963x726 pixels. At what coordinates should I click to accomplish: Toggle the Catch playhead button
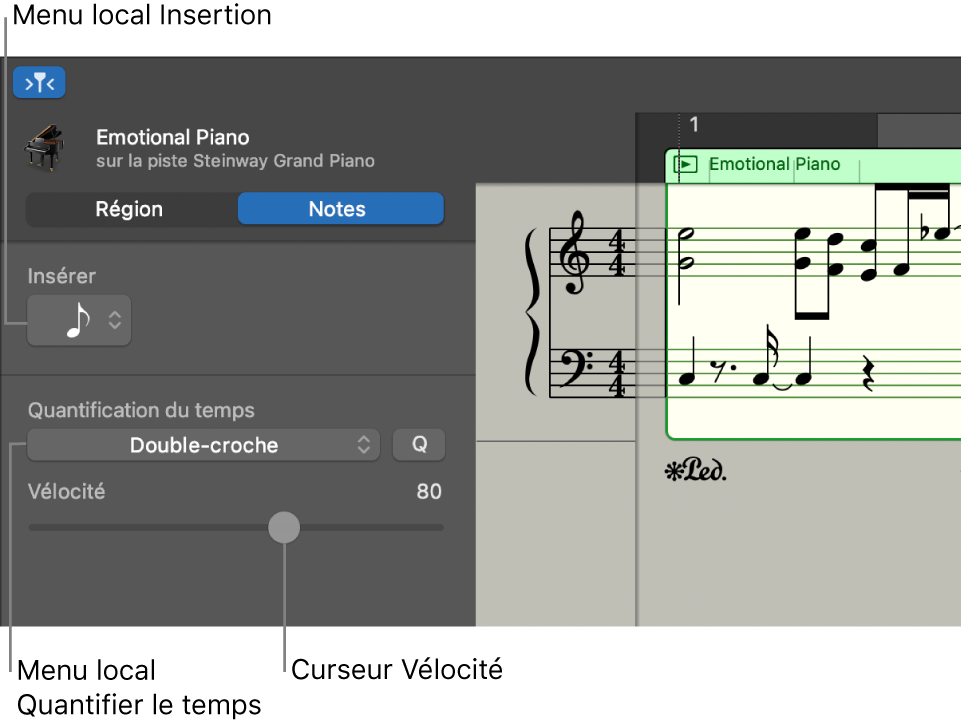[x=39, y=83]
